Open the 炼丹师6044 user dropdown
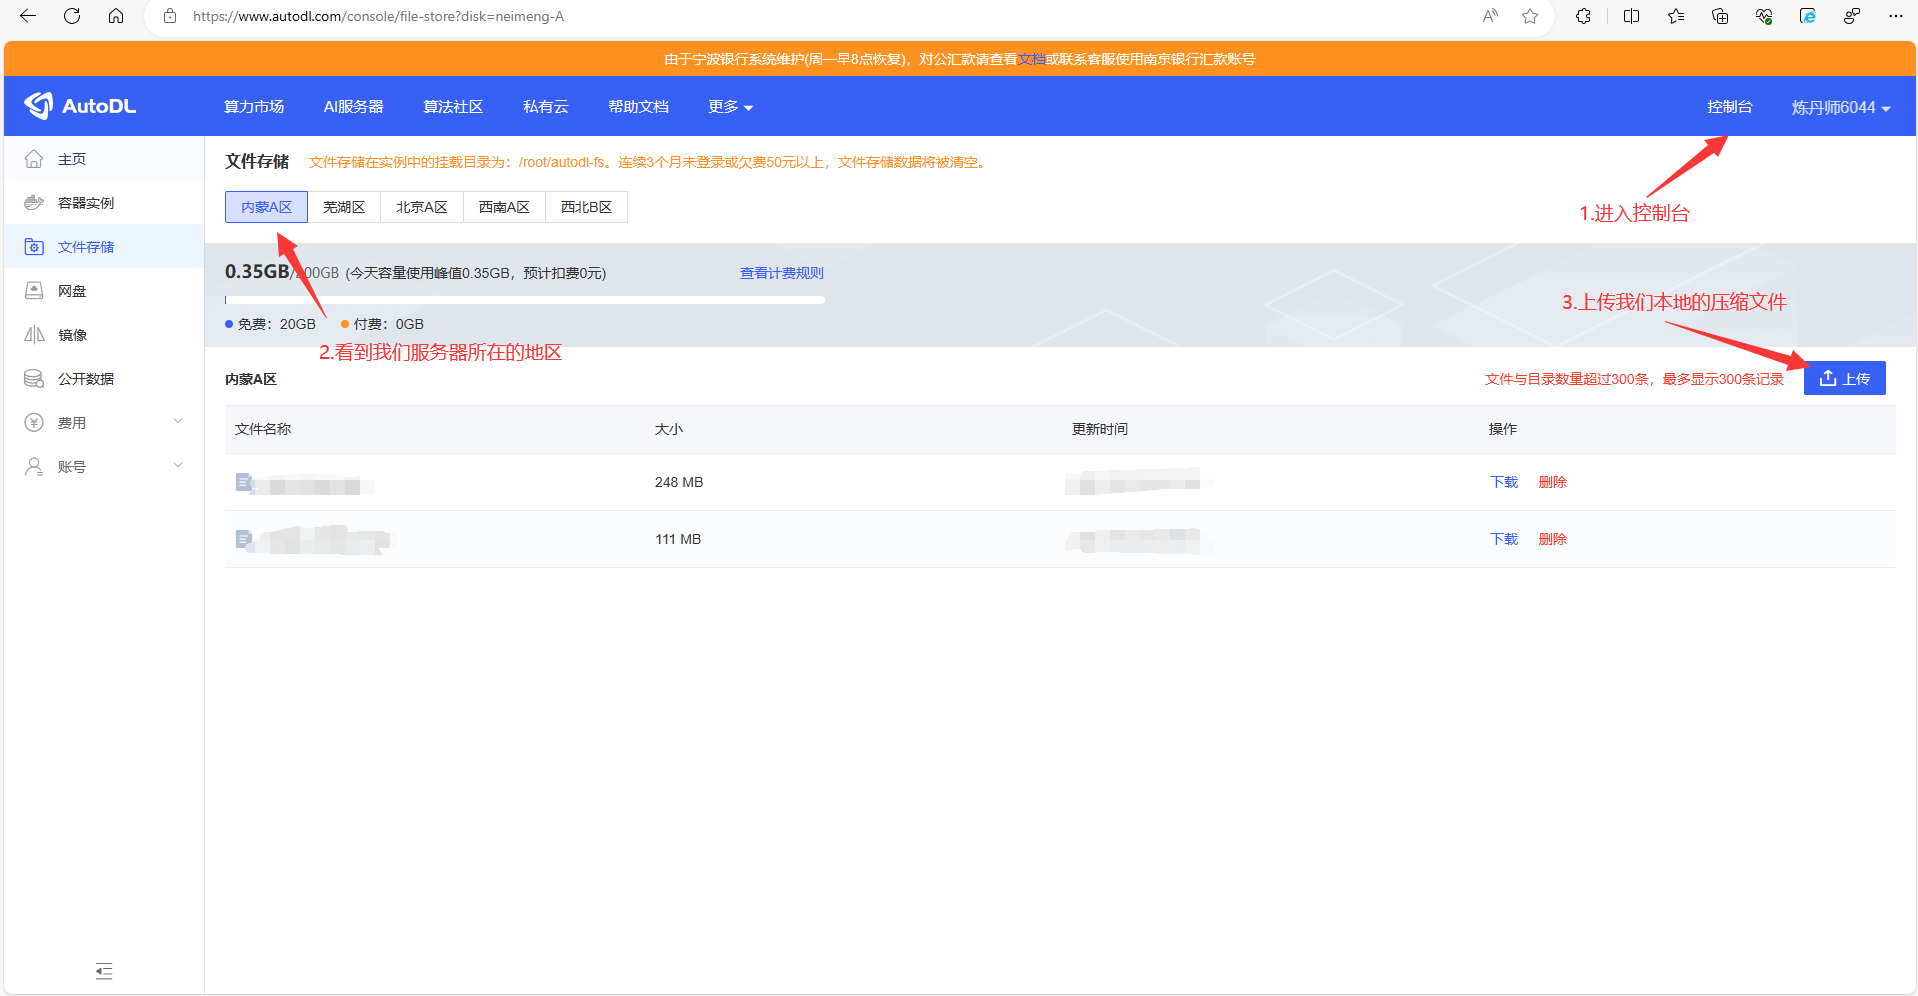 [x=1840, y=107]
